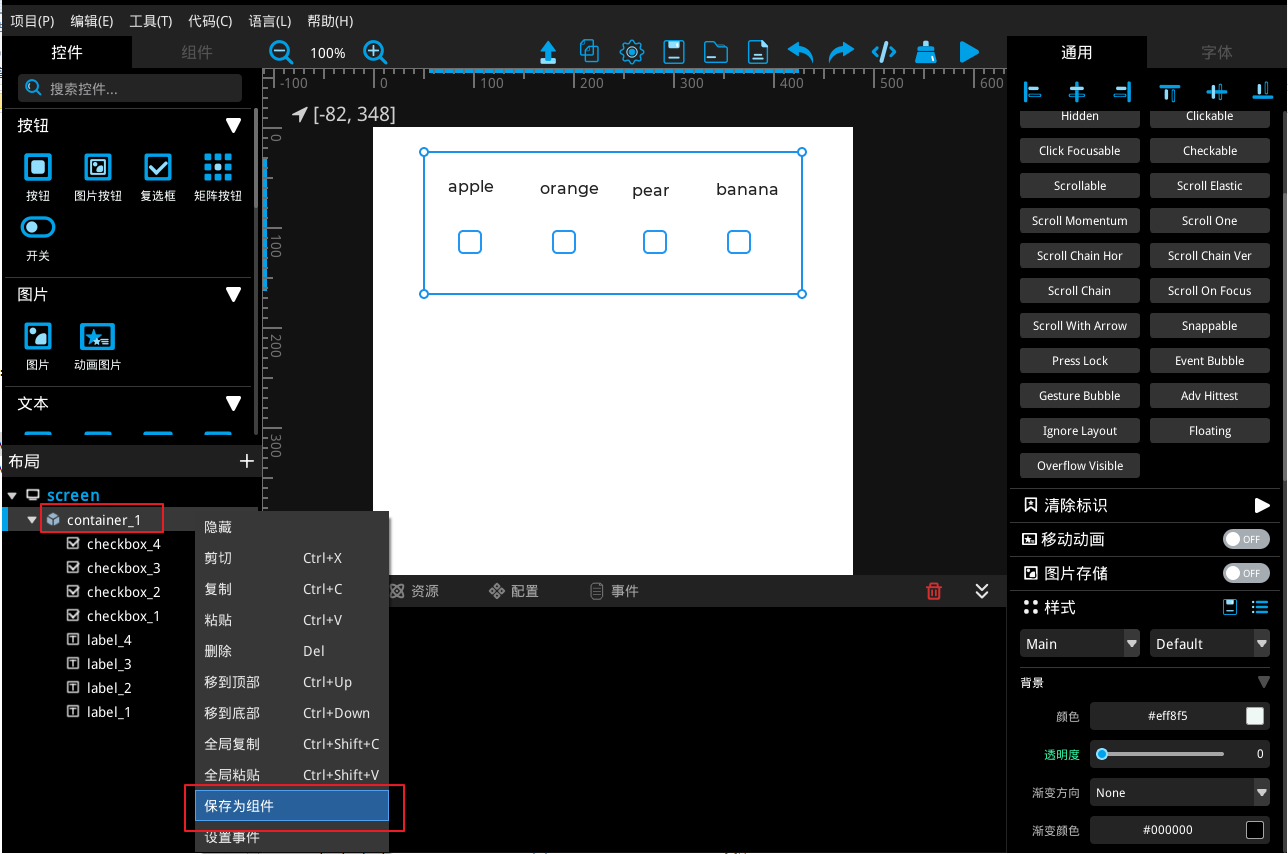Open gradient color swatch #000000
The width and height of the screenshot is (1288, 854).
(1255, 830)
